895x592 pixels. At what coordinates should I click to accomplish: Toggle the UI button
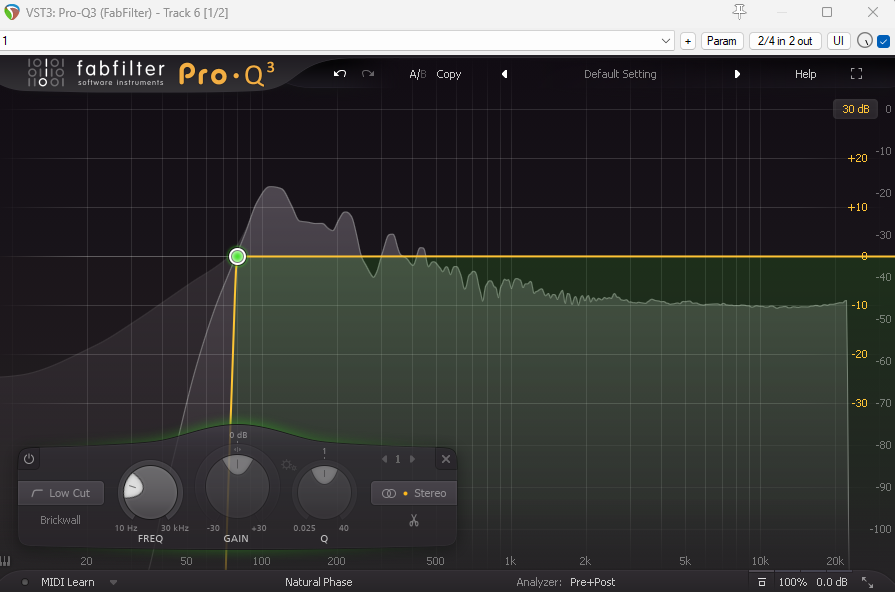coord(838,41)
